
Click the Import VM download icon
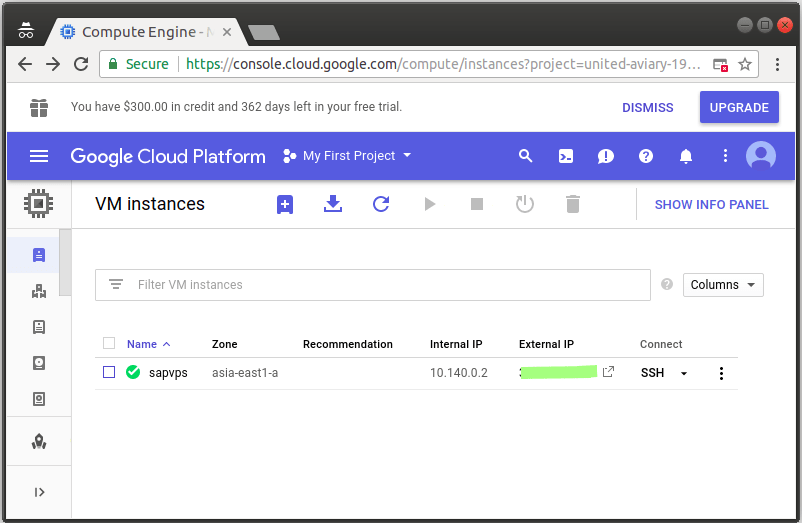tap(333, 204)
